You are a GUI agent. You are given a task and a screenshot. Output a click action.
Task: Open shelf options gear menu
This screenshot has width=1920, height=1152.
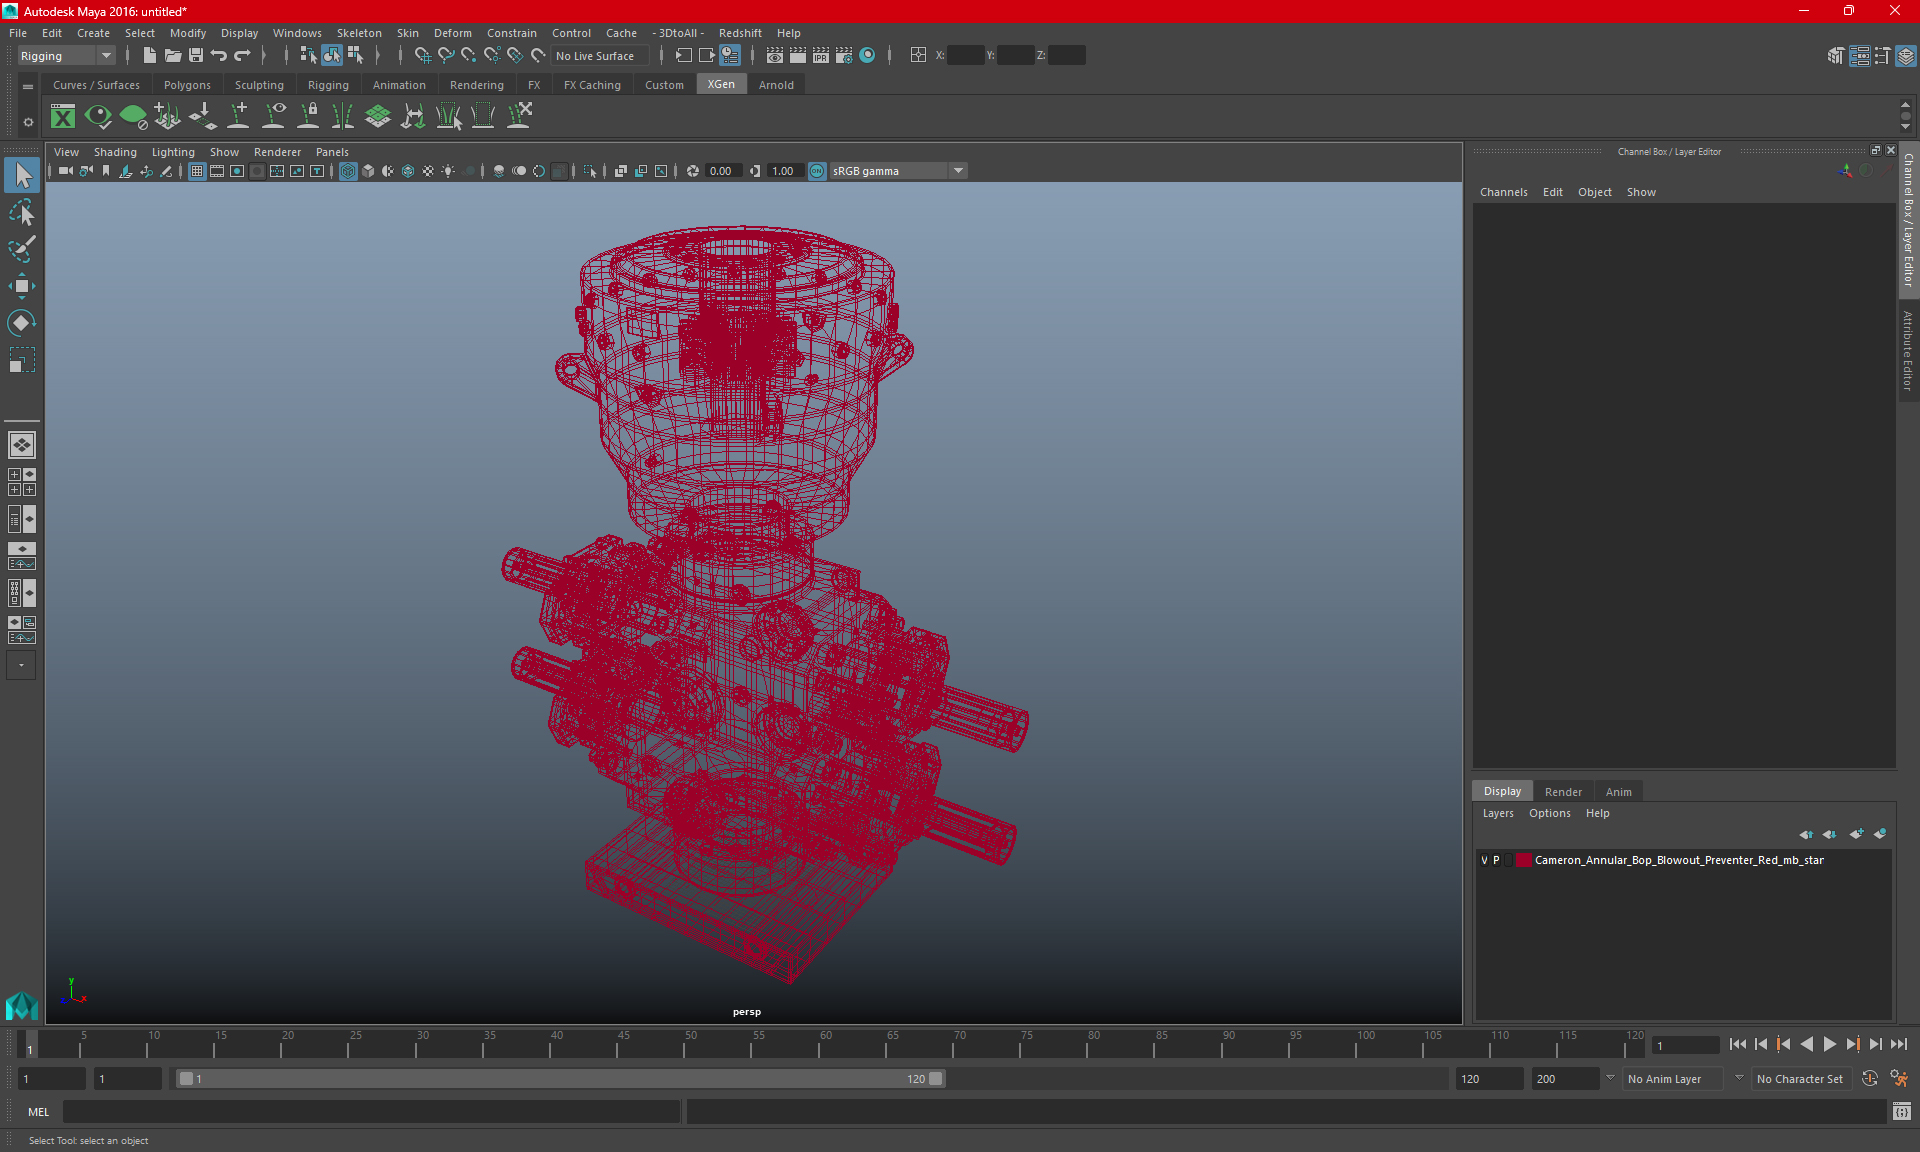(x=28, y=122)
